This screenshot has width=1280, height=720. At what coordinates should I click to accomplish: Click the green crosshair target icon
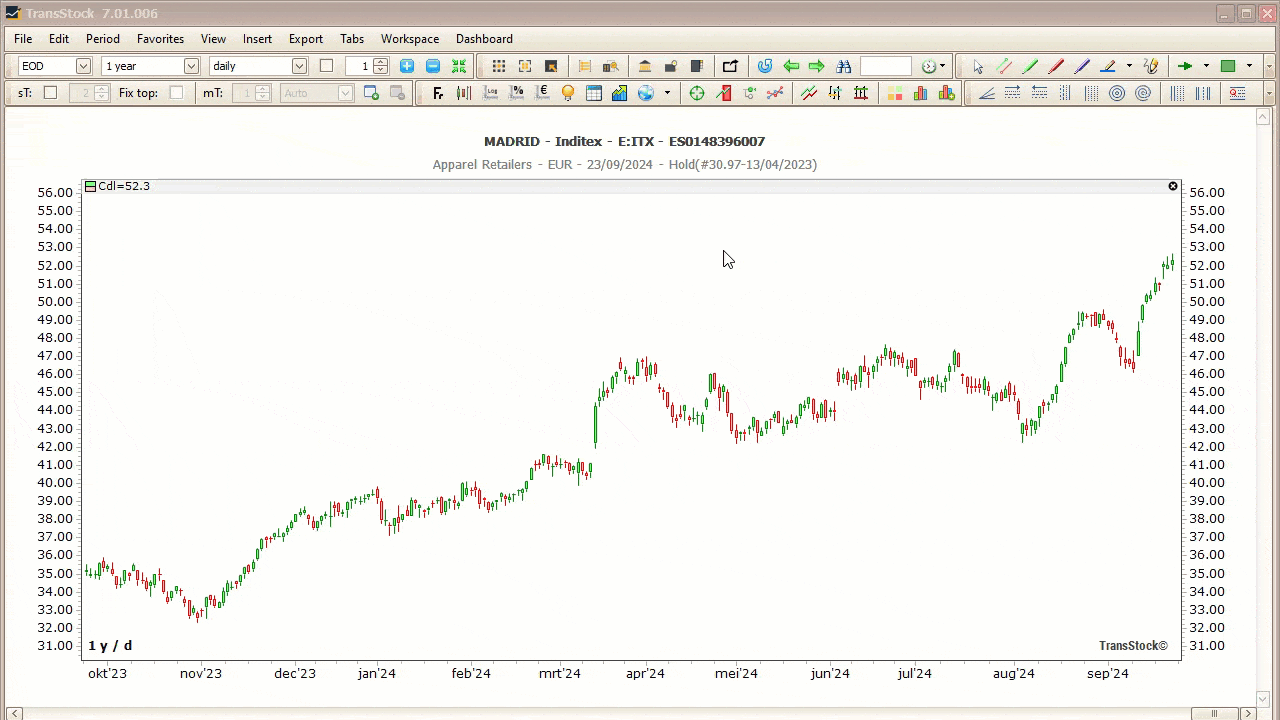(x=697, y=93)
